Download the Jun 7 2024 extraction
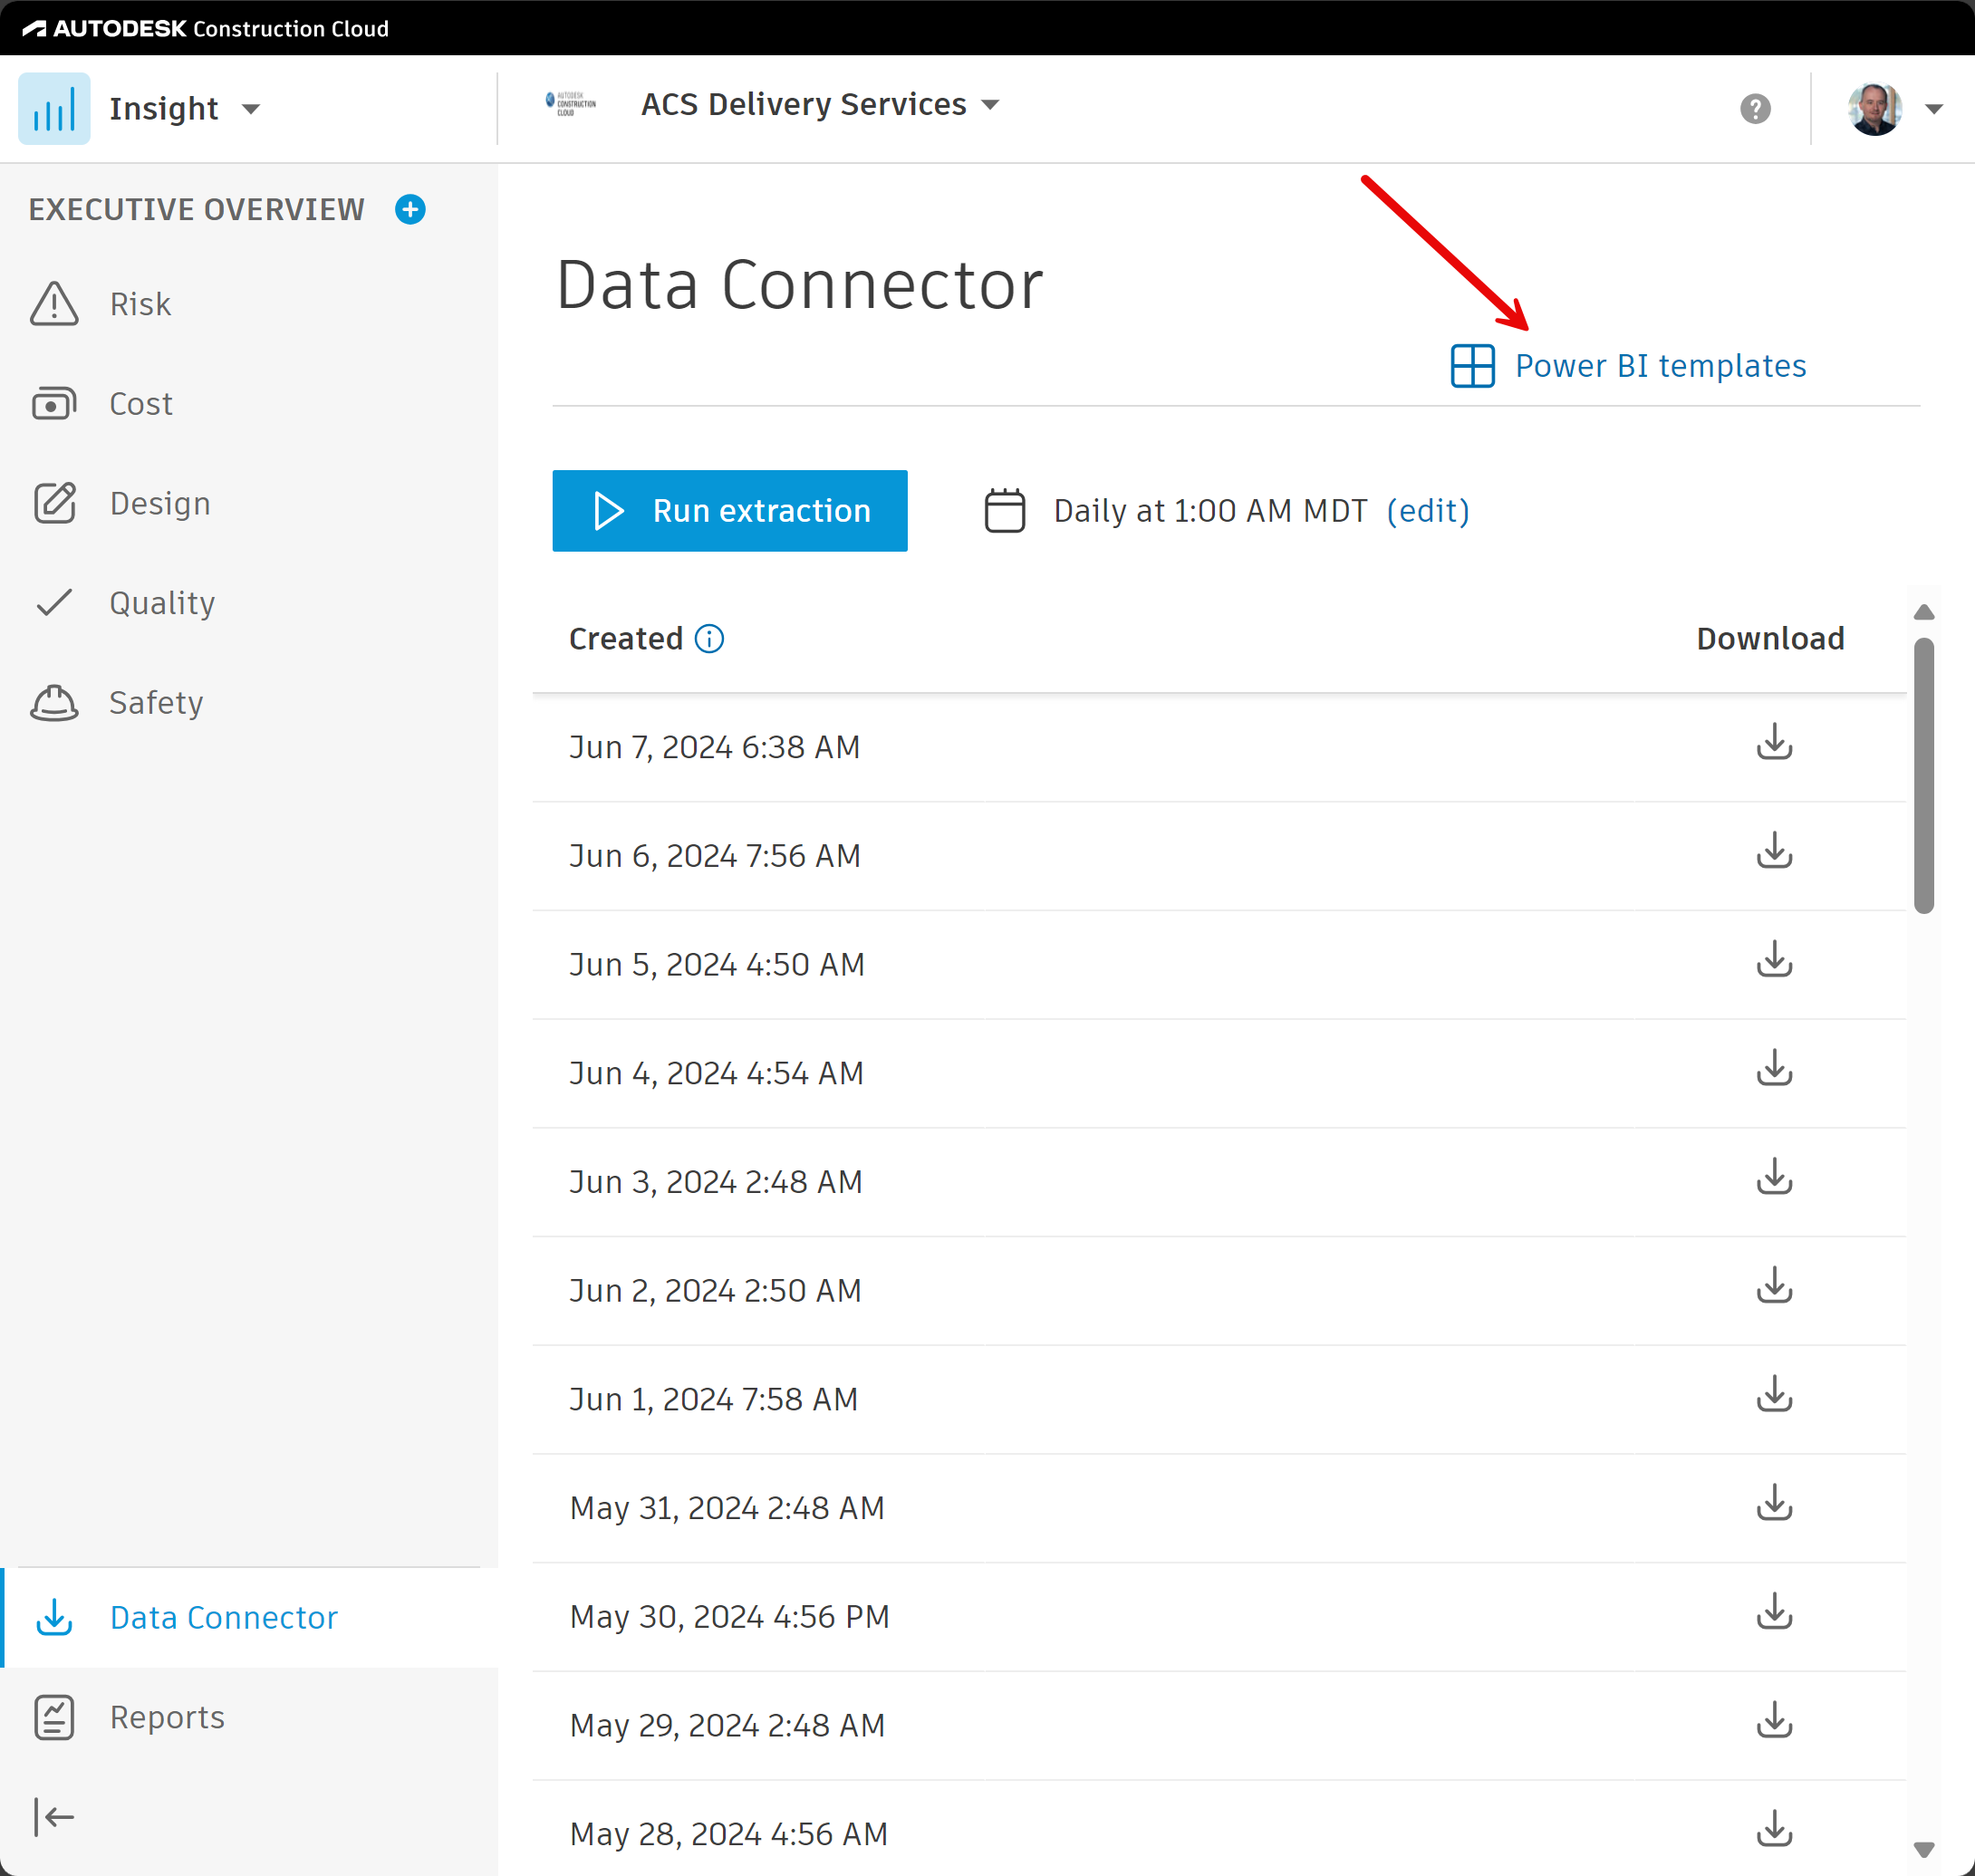 [x=1772, y=746]
